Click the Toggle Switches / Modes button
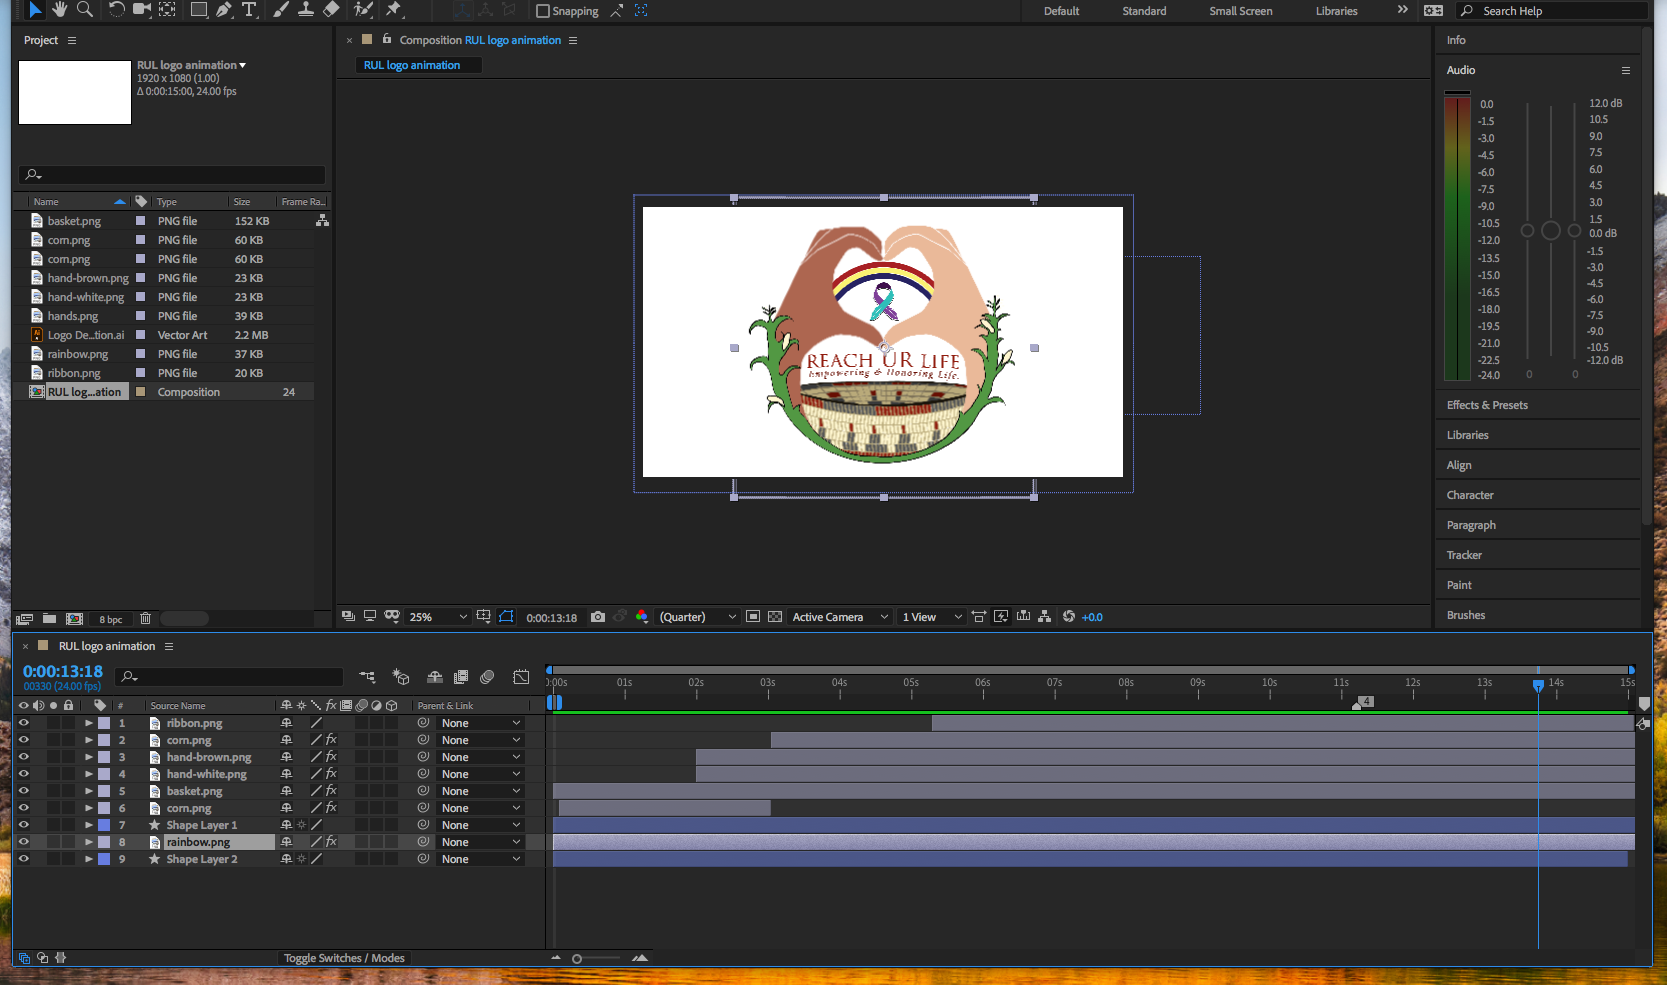This screenshot has height=985, width=1667. point(344,958)
